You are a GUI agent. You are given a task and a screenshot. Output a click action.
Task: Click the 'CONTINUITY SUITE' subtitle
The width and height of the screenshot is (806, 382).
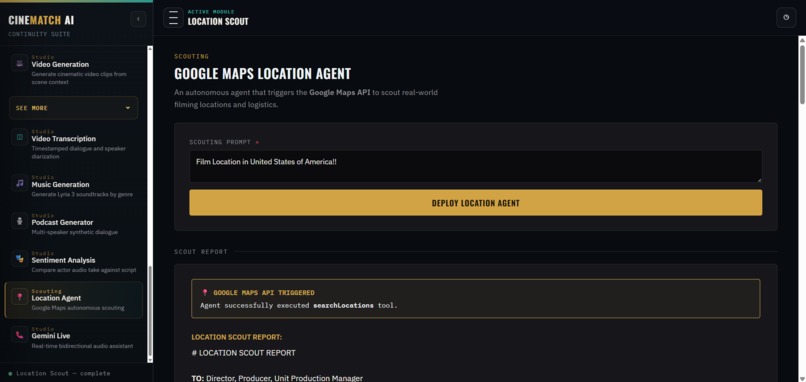click(x=39, y=34)
